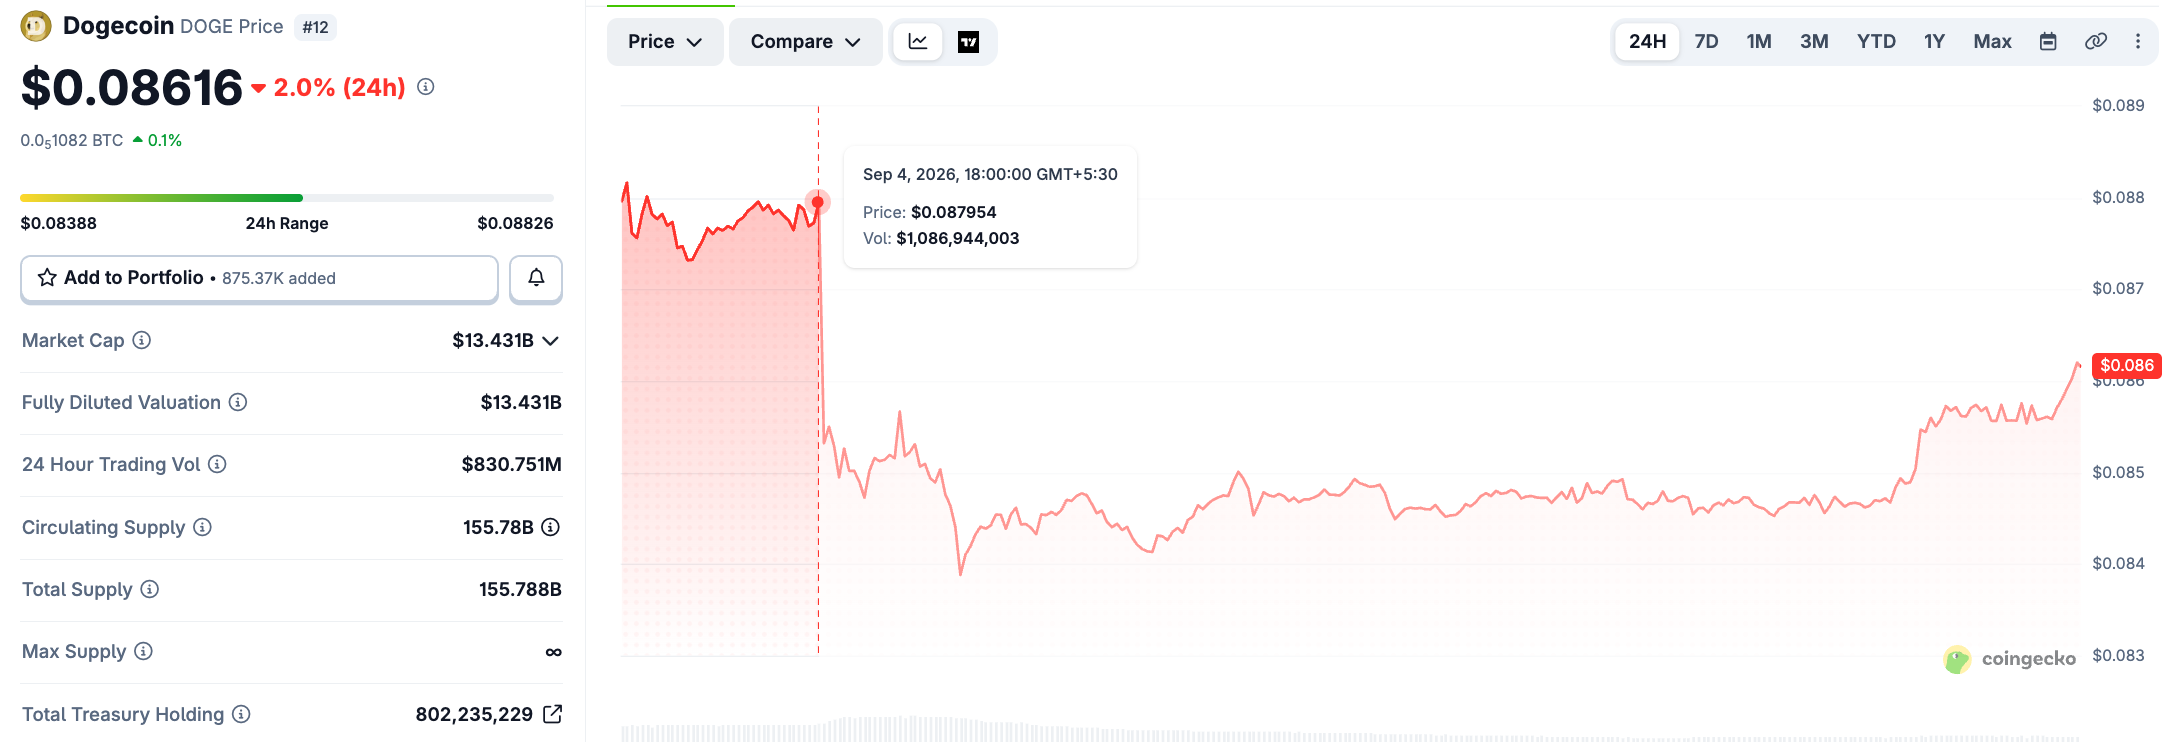Screen dimensions: 2168x742
Task: Click the tooltip price $0.087954
Action: point(954,212)
